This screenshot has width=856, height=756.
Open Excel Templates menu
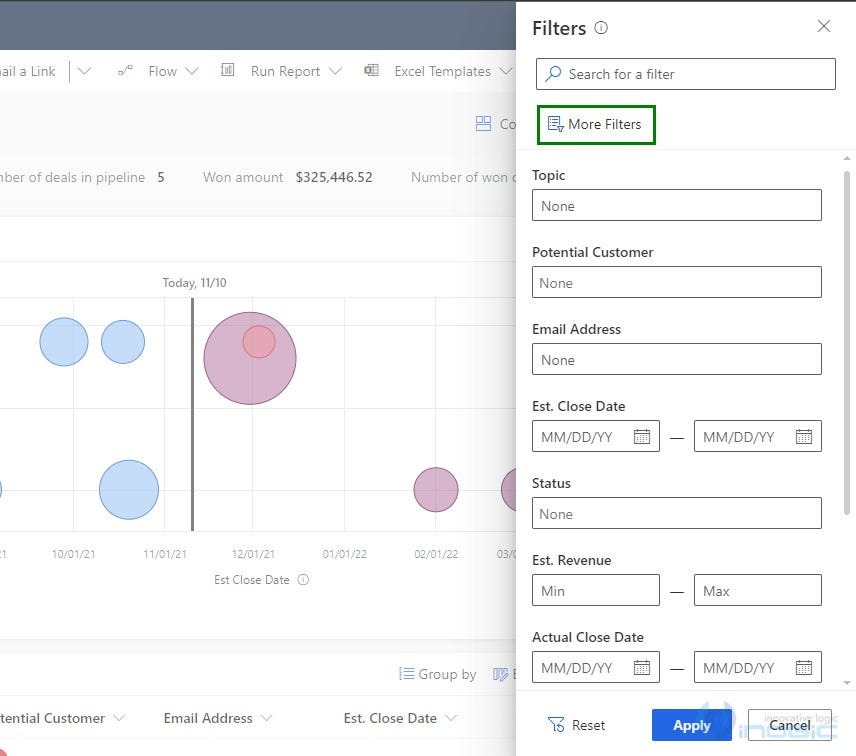coord(442,71)
